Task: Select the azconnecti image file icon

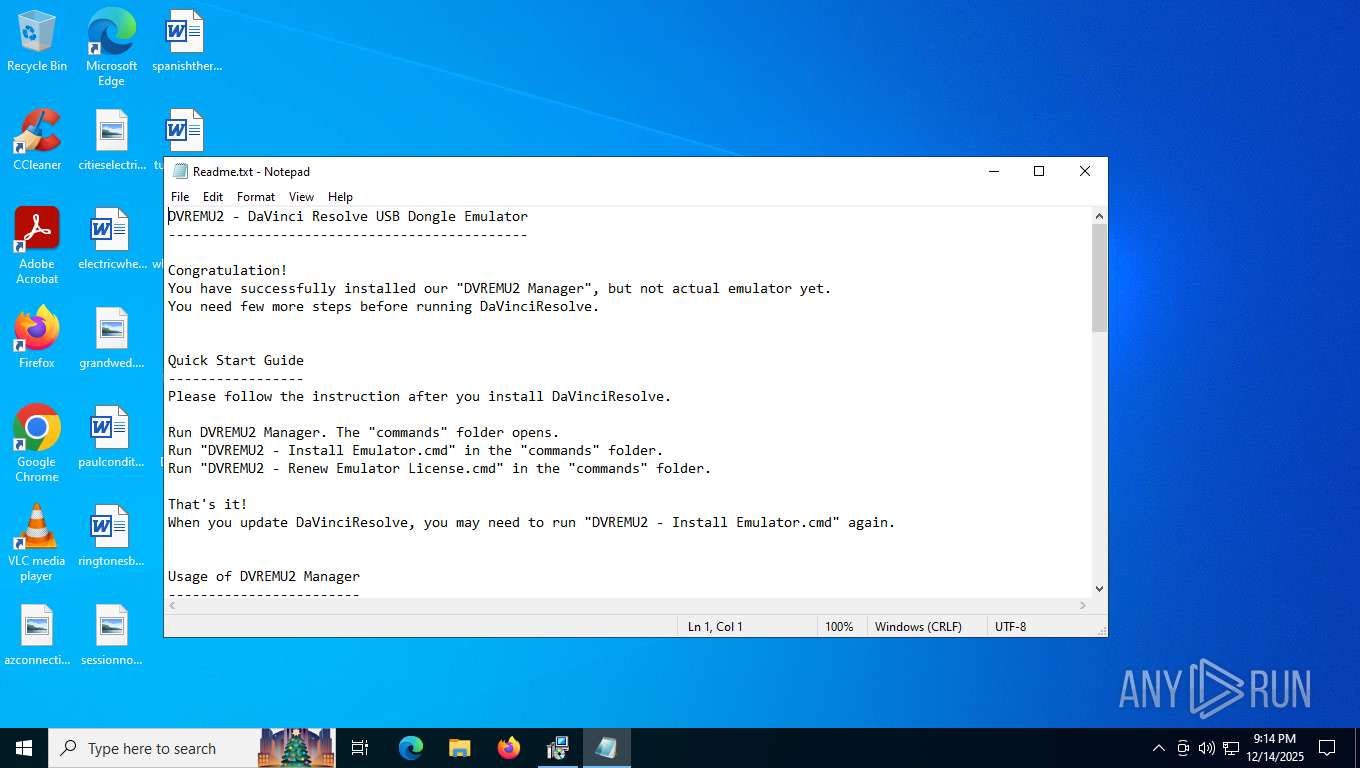Action: tap(37, 635)
